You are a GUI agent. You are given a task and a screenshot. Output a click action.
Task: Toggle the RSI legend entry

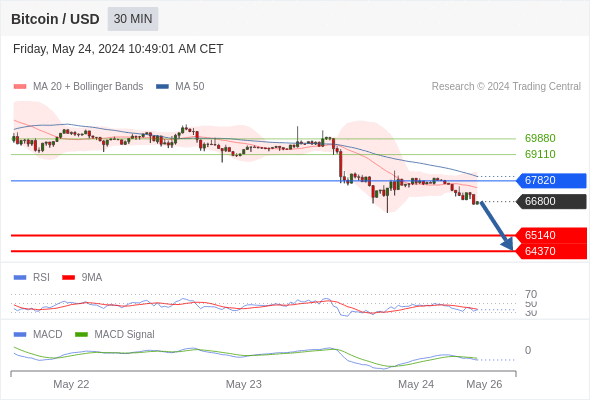coord(32,277)
